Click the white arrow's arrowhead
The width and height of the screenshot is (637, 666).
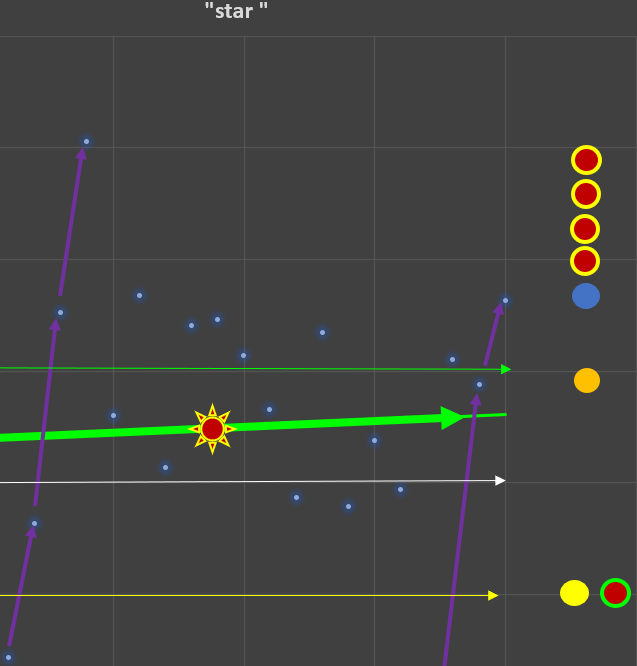coord(500,480)
